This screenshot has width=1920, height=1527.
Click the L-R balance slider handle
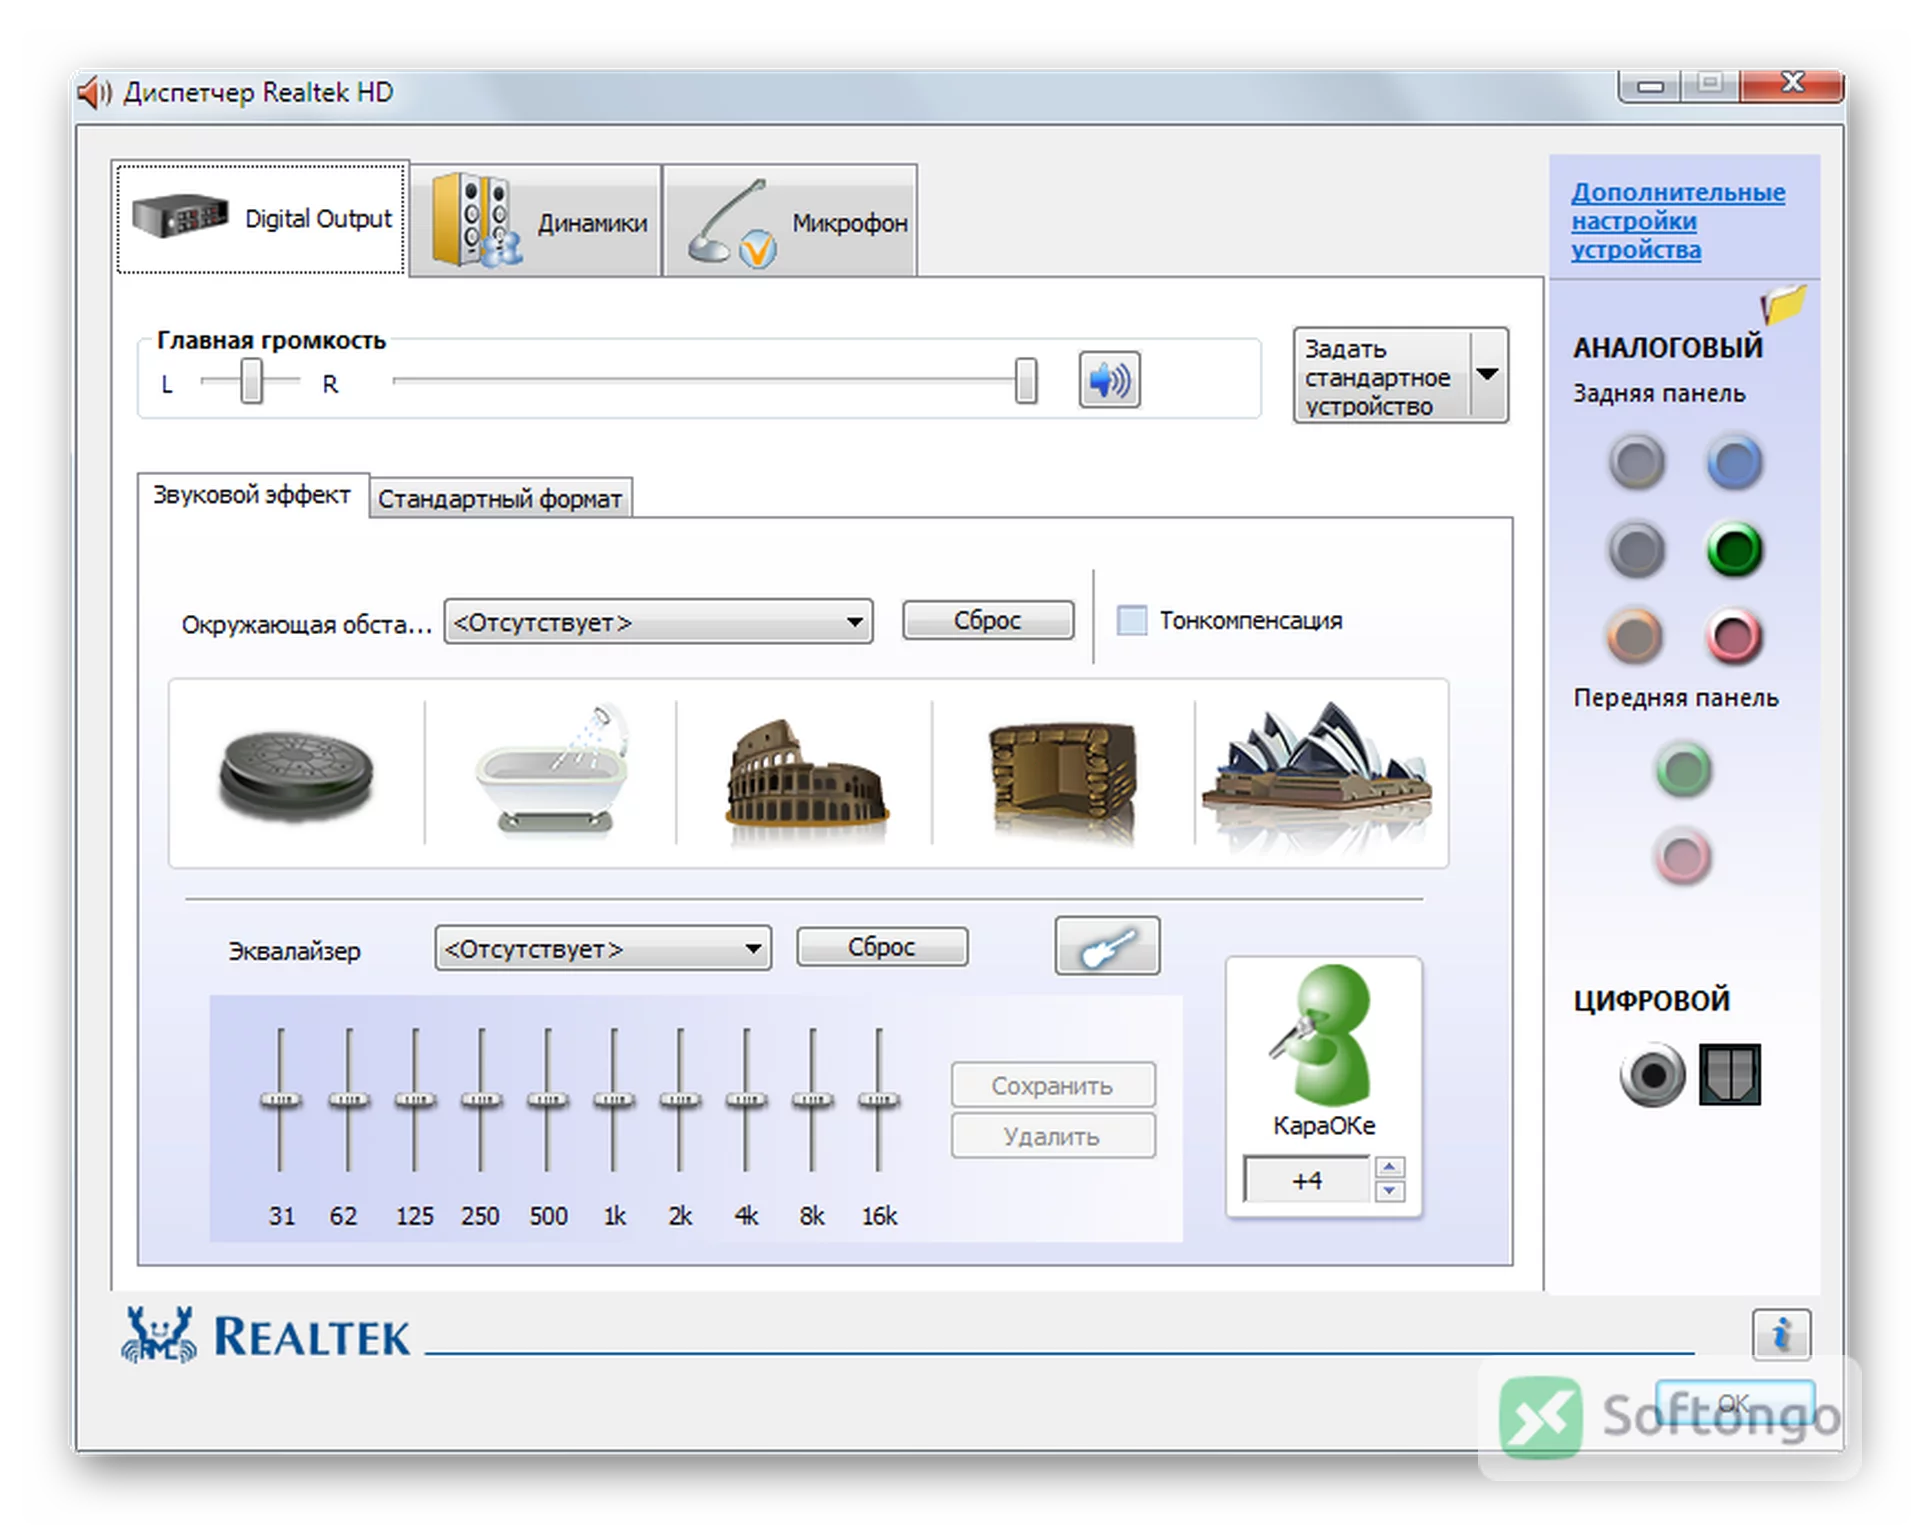[x=252, y=380]
